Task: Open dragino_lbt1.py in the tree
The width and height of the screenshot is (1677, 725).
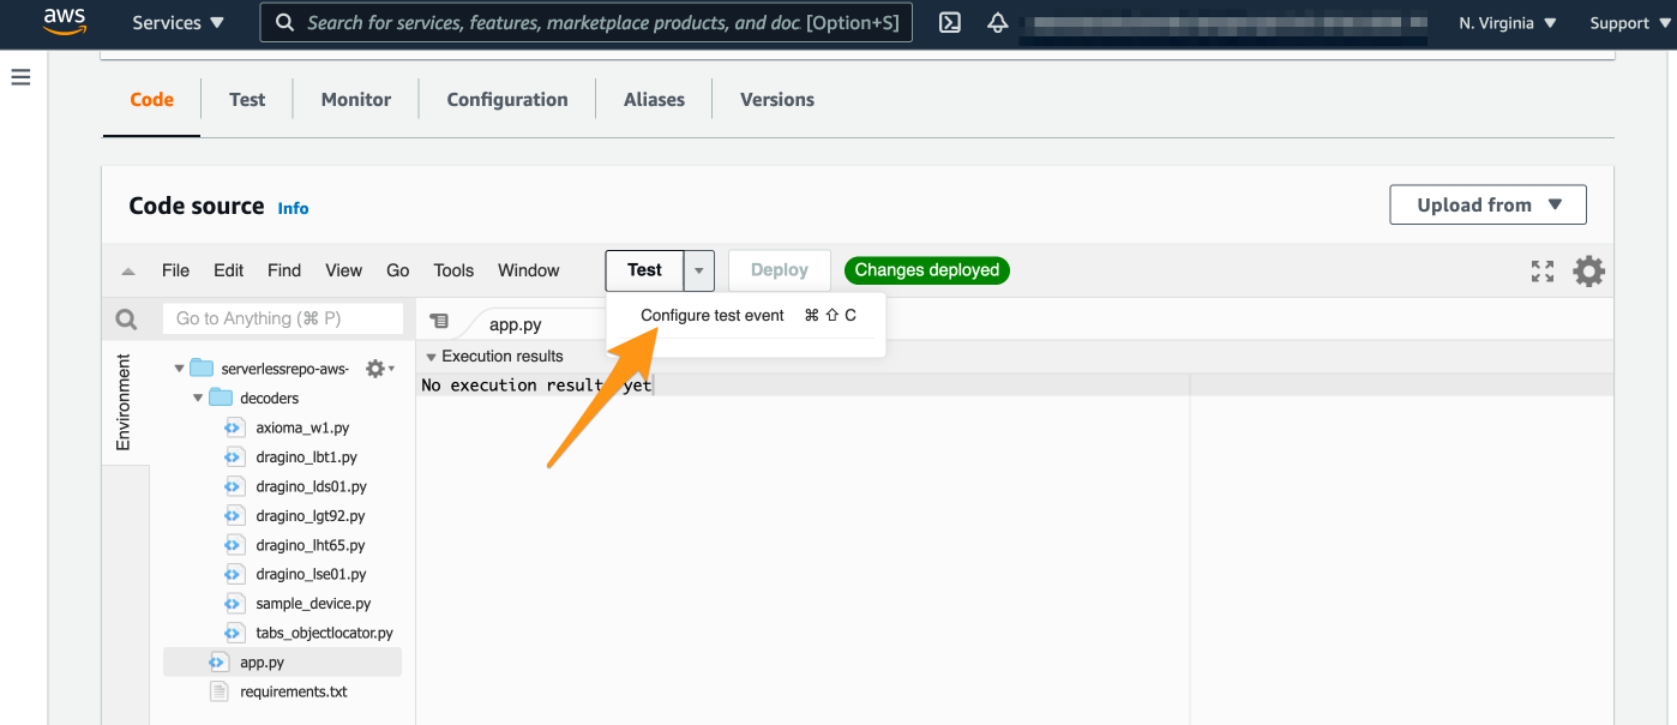Action: pos(306,457)
